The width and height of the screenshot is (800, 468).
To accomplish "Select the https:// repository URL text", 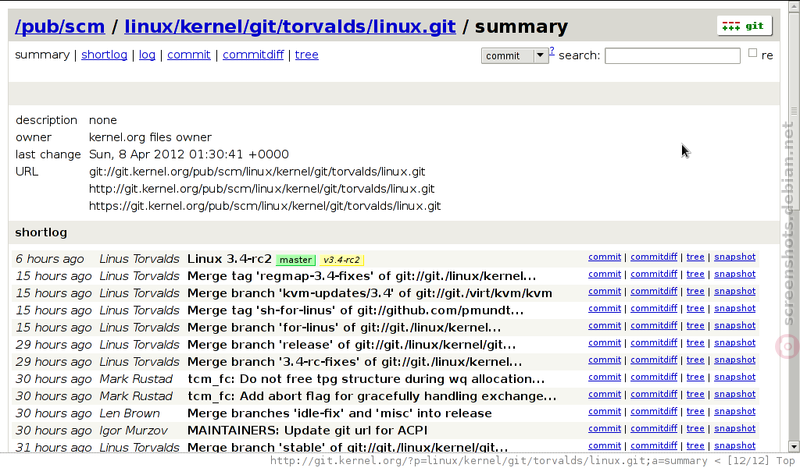I will tap(265, 206).
